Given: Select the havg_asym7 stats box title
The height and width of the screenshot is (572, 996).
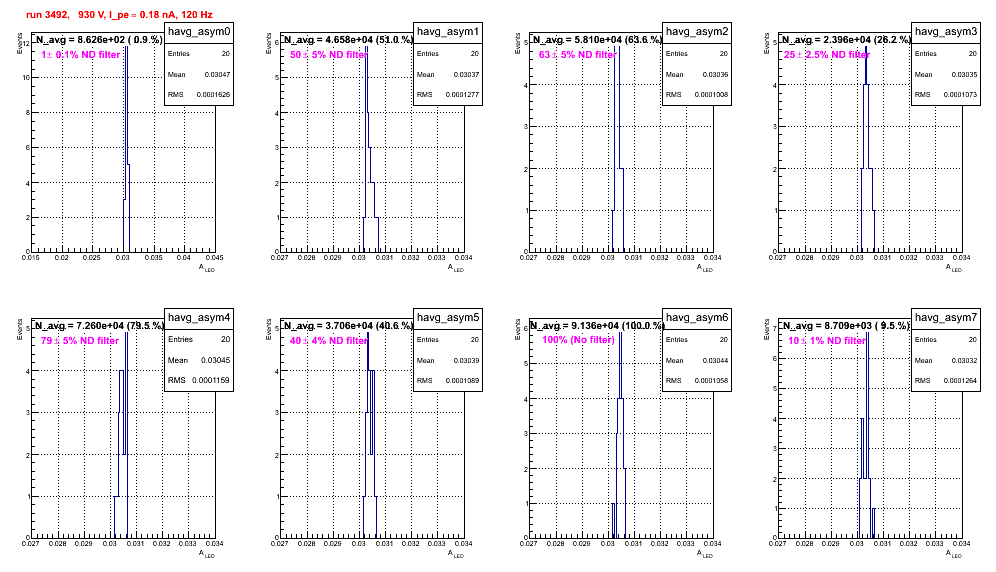Looking at the screenshot, I should point(946,318).
